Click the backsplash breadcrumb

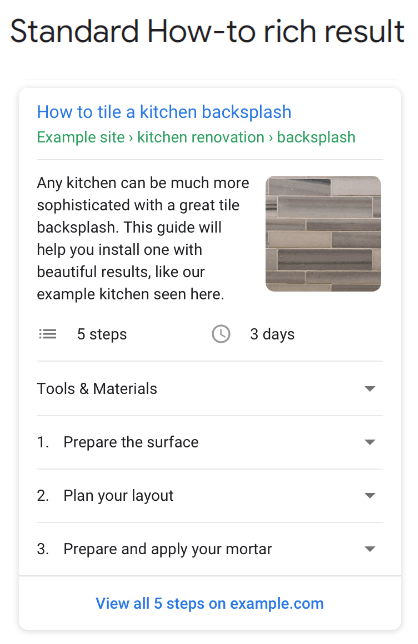[x=316, y=137]
